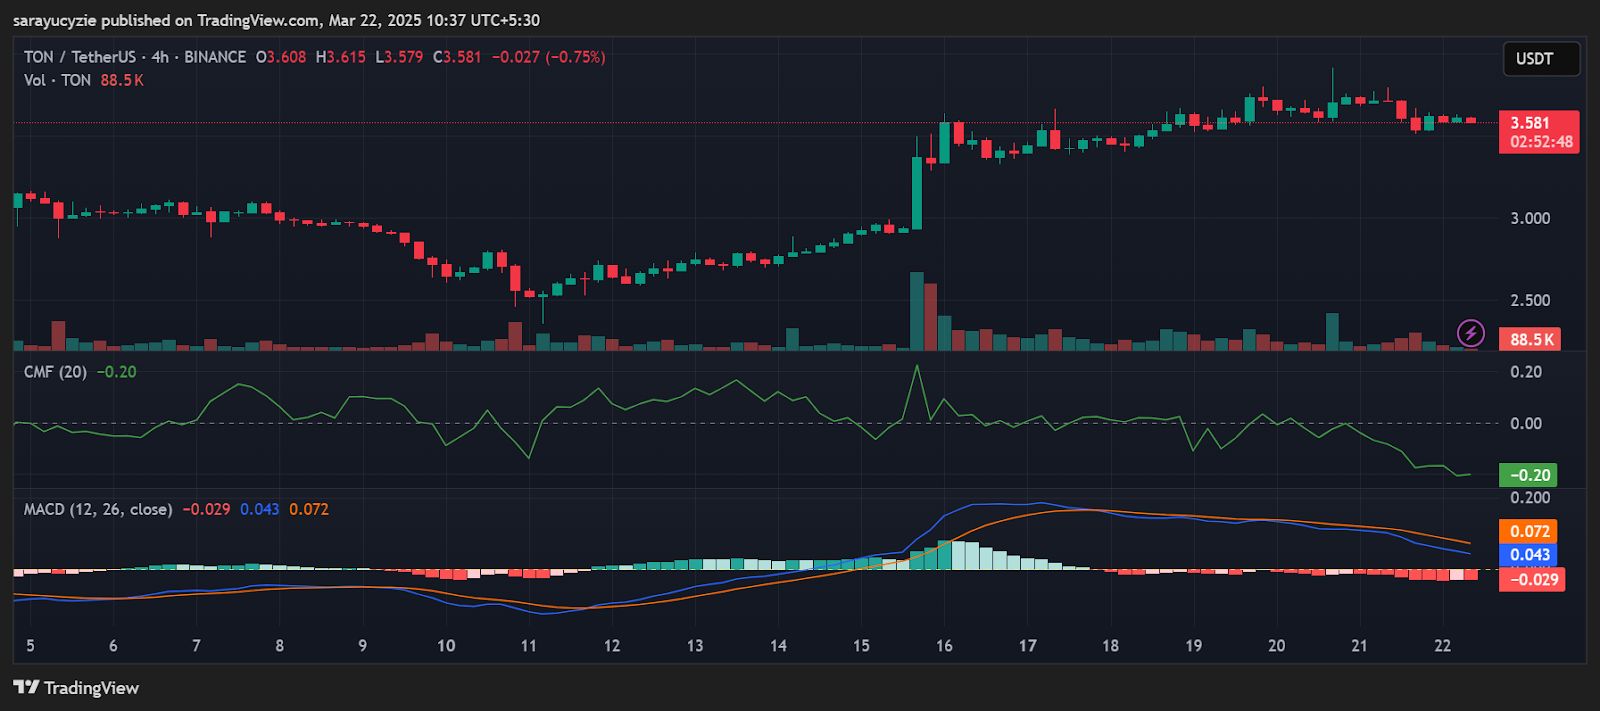Click the 3.000 price axis label

pyautogui.click(x=1530, y=219)
